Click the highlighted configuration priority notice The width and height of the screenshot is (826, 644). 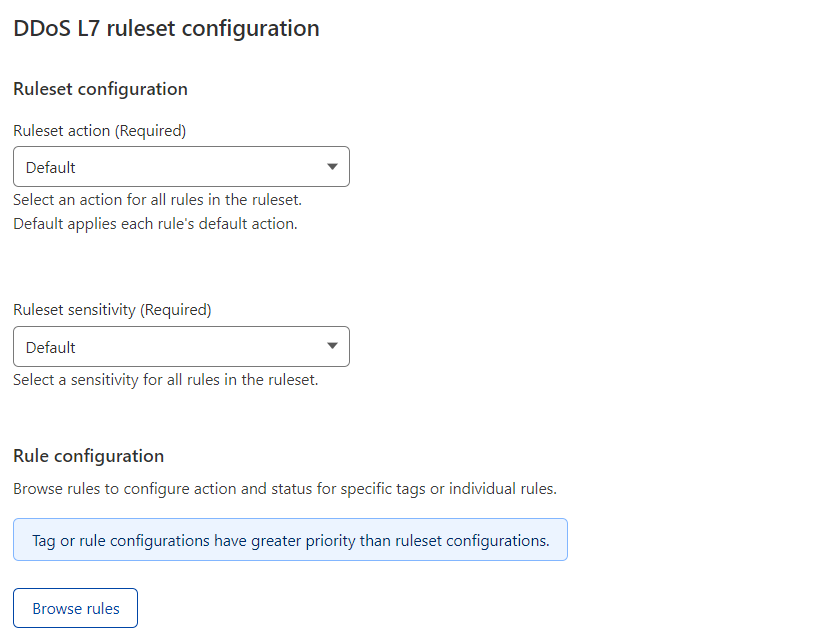[x=290, y=539]
